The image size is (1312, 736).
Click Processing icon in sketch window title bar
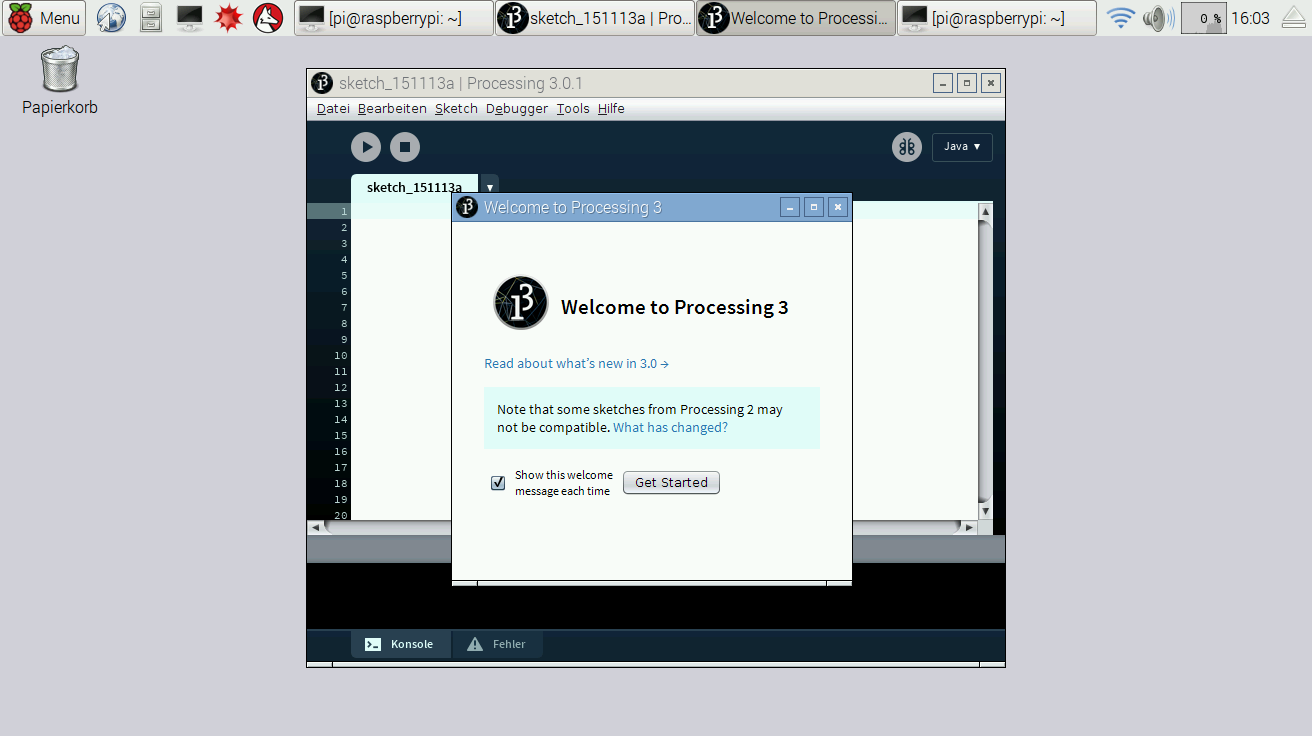point(322,83)
